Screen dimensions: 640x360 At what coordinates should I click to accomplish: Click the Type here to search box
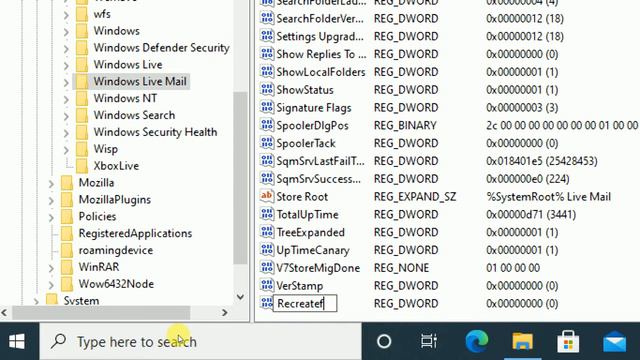[x=200, y=342]
